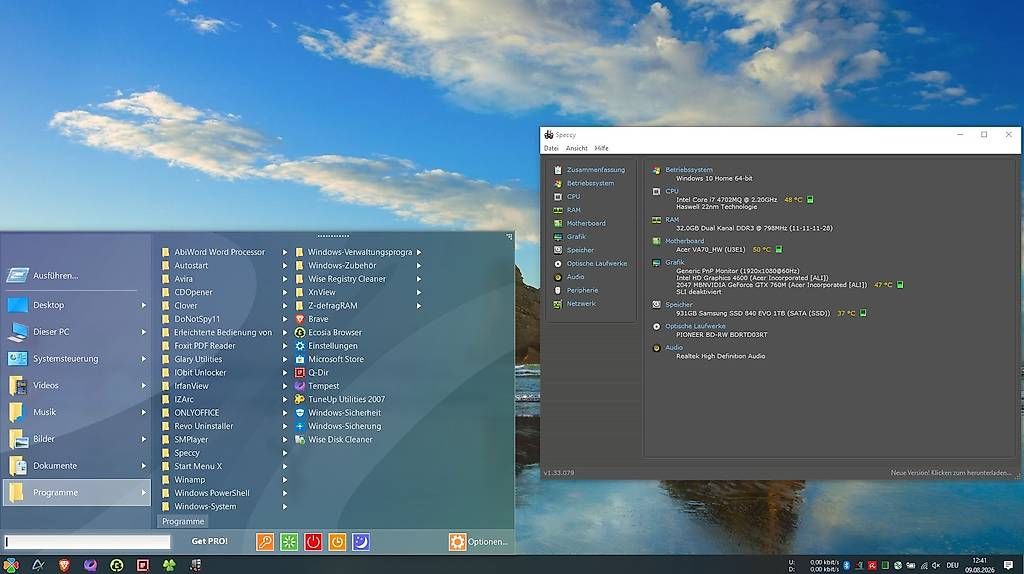This screenshot has height=574, width=1024.
Task: Click the orange power symbol button
Action: (337, 541)
